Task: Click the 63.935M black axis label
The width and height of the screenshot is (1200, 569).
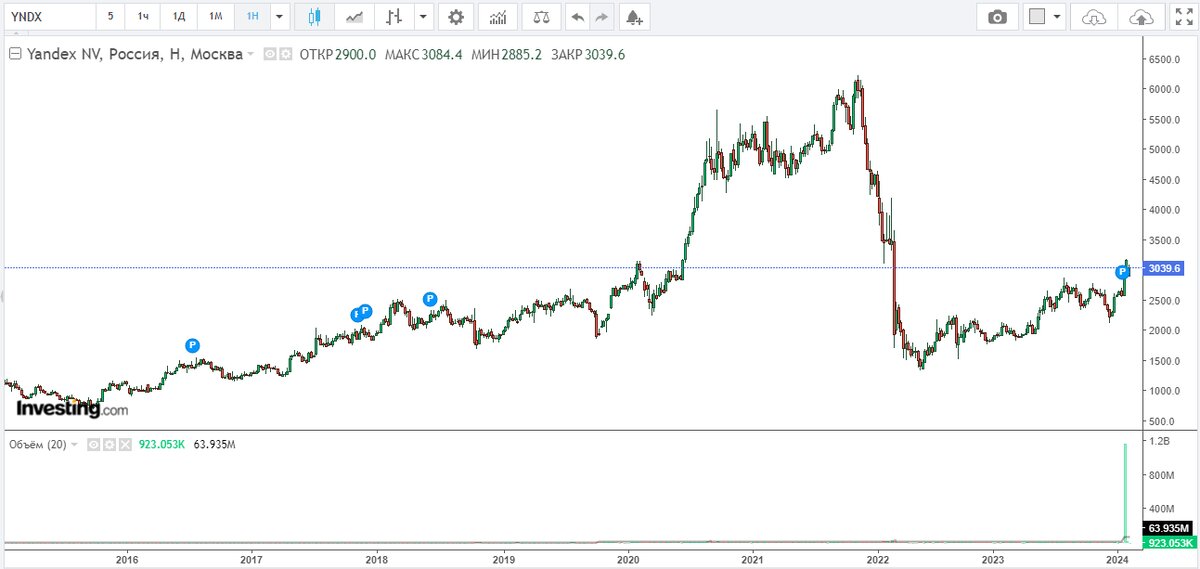Action: coord(1168,527)
